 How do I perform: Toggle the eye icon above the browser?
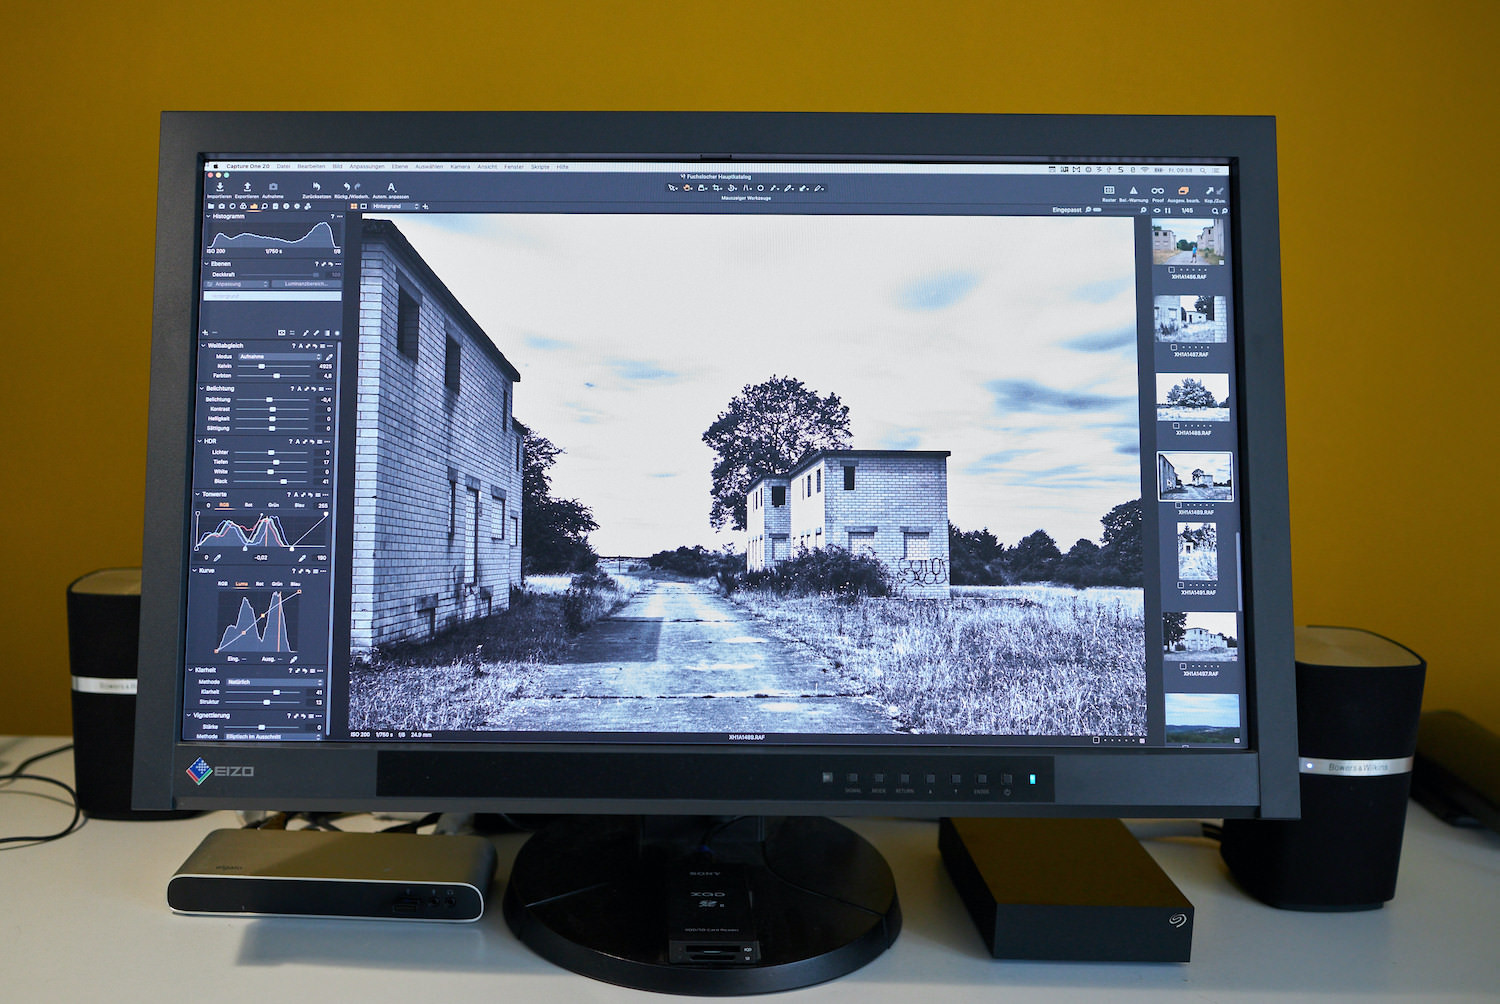(1157, 211)
